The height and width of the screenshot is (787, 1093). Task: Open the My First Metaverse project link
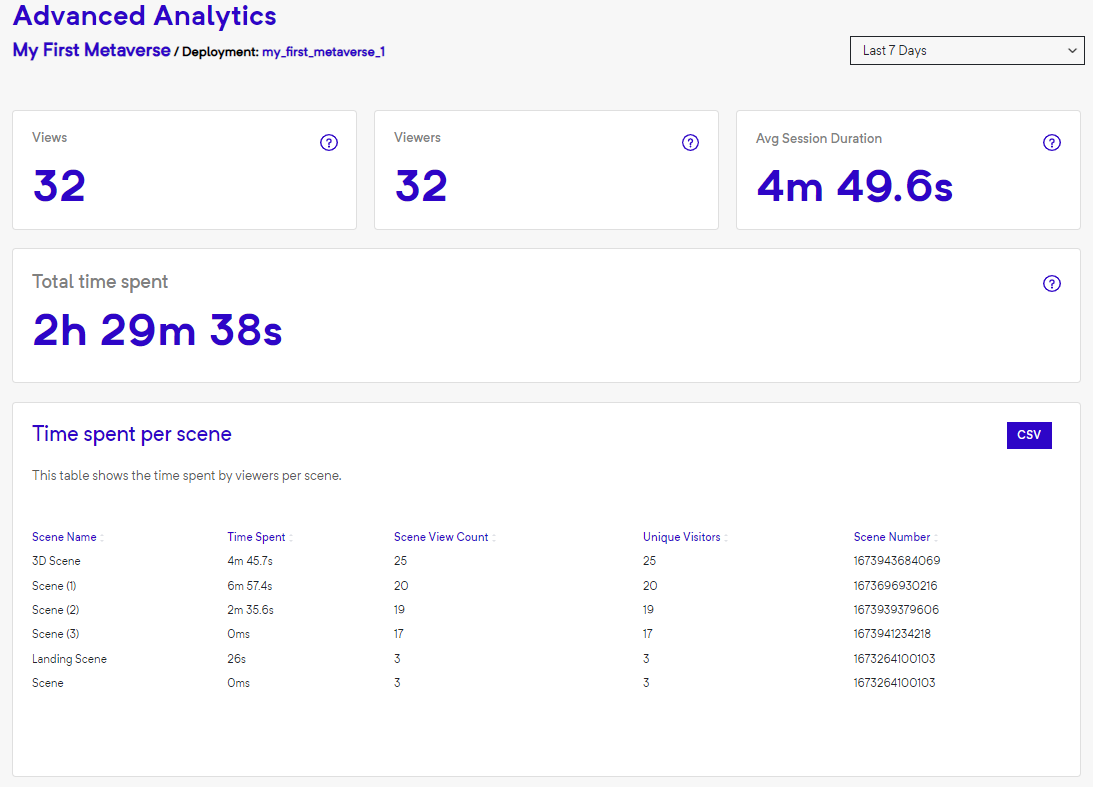pos(91,50)
